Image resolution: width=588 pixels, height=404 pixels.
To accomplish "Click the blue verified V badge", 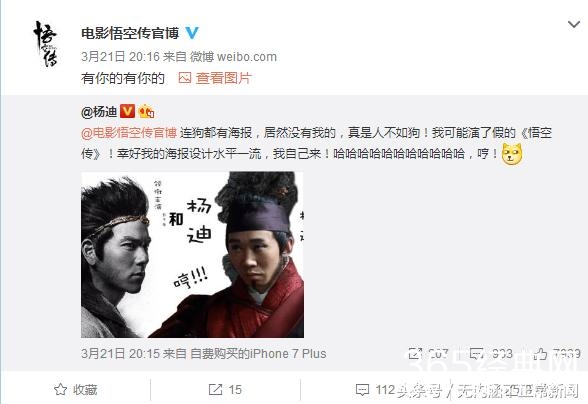I will pyautogui.click(x=192, y=33).
